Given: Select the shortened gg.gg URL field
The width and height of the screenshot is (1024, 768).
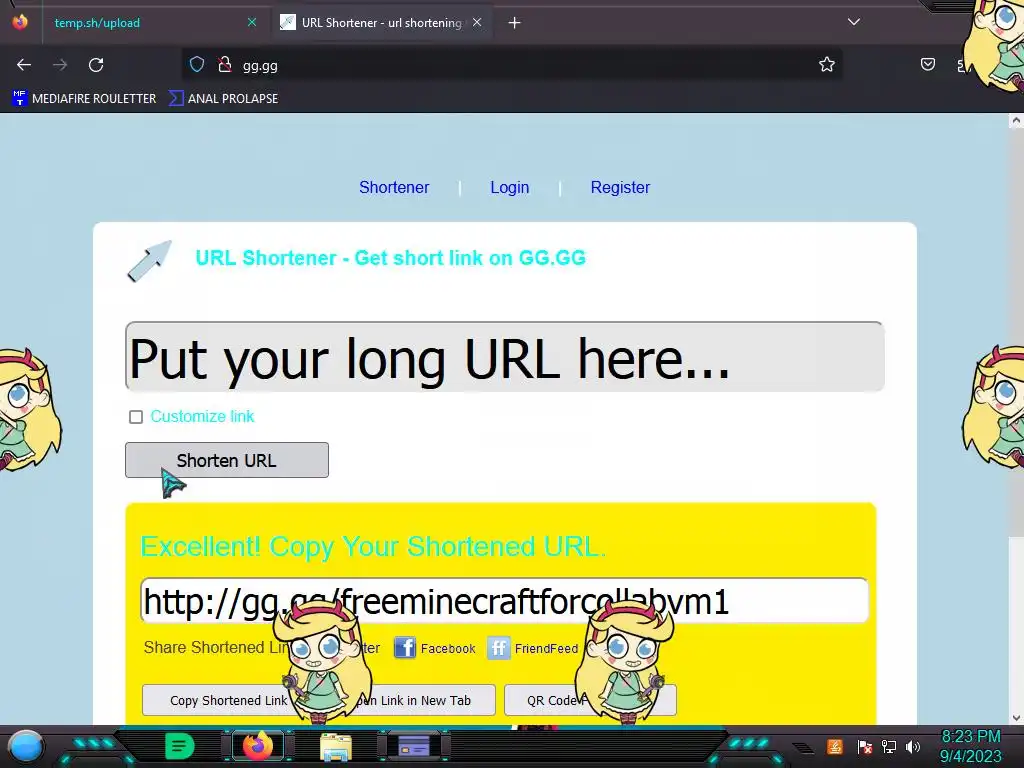Looking at the screenshot, I should (x=504, y=600).
